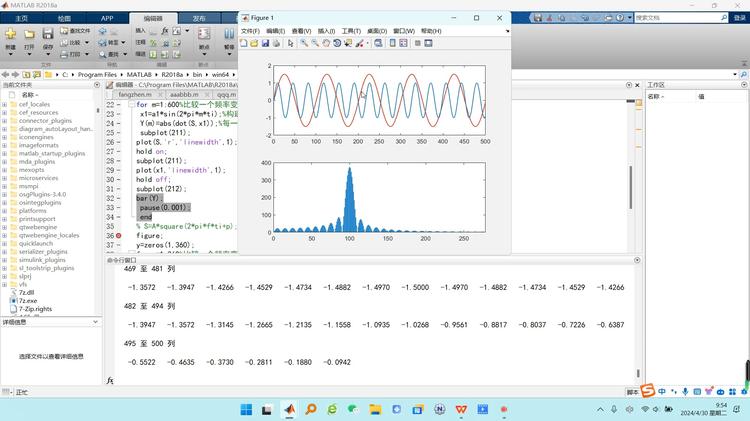Screen dimensions: 750x421
Task: Expand the New button dropdown arrow
Action: [x=11, y=54]
